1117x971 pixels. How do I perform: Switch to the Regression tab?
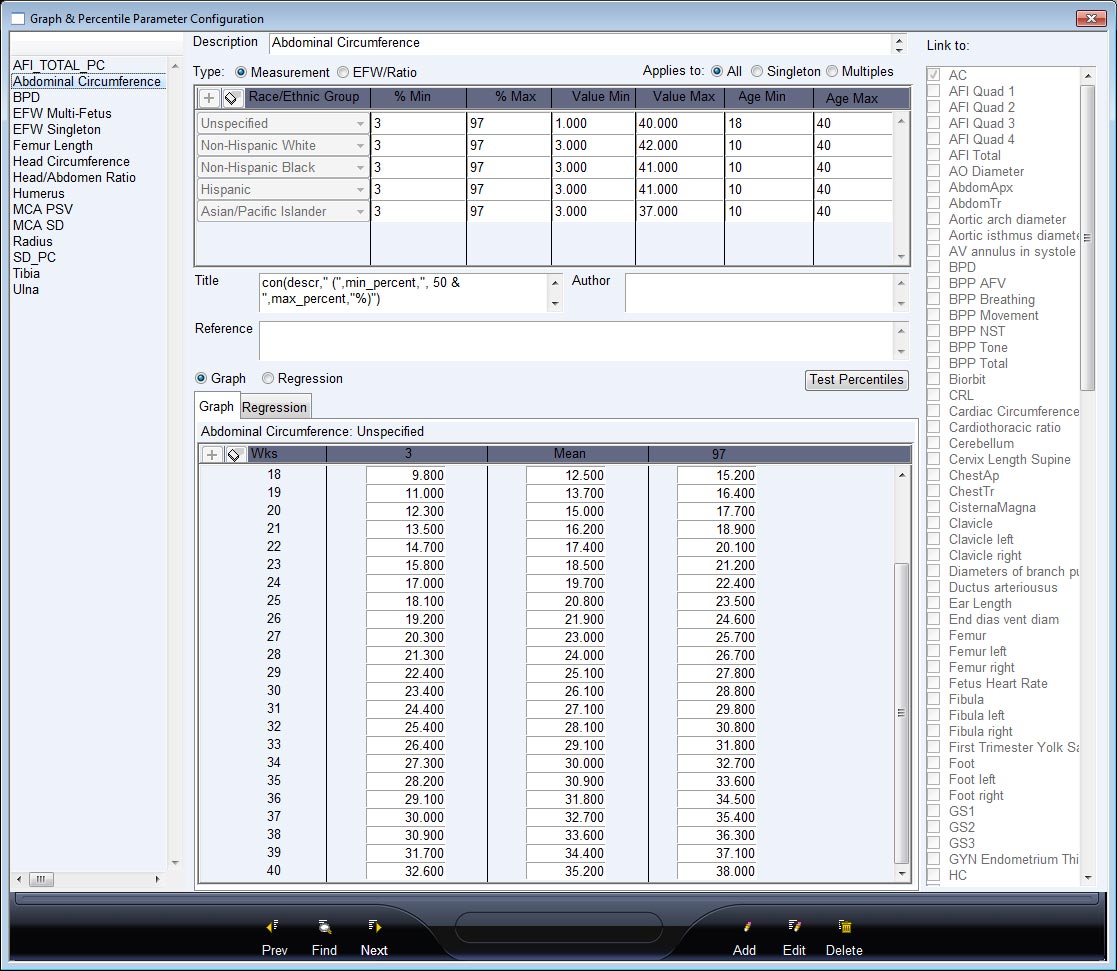[274, 407]
